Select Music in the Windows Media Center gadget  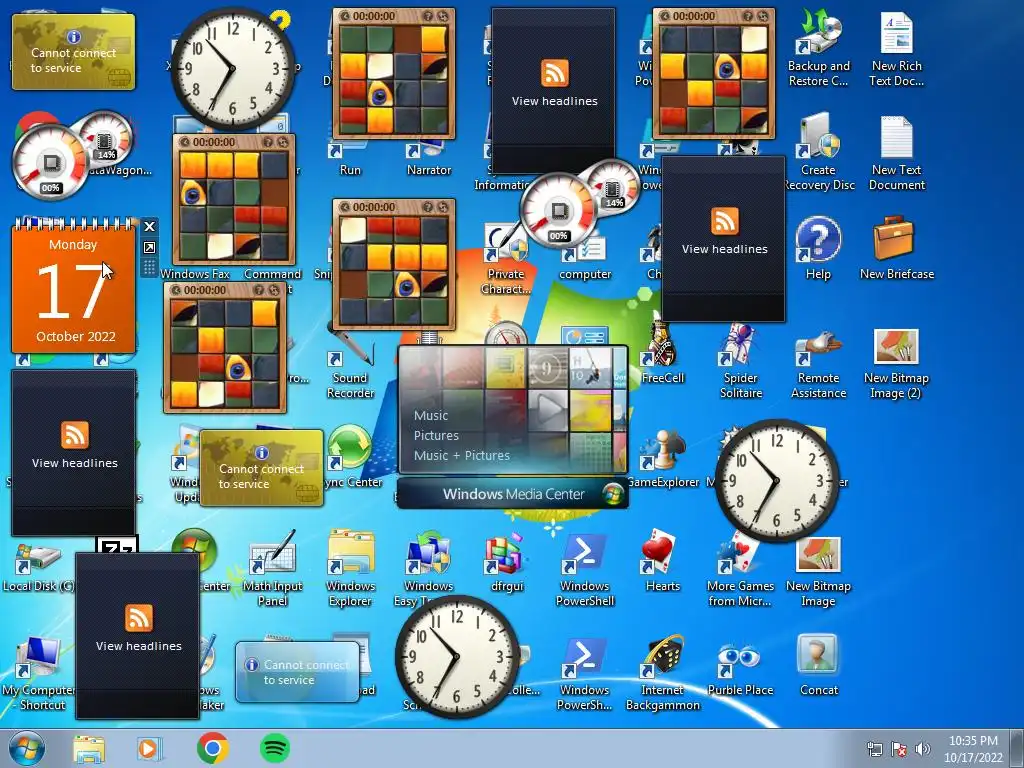point(431,415)
